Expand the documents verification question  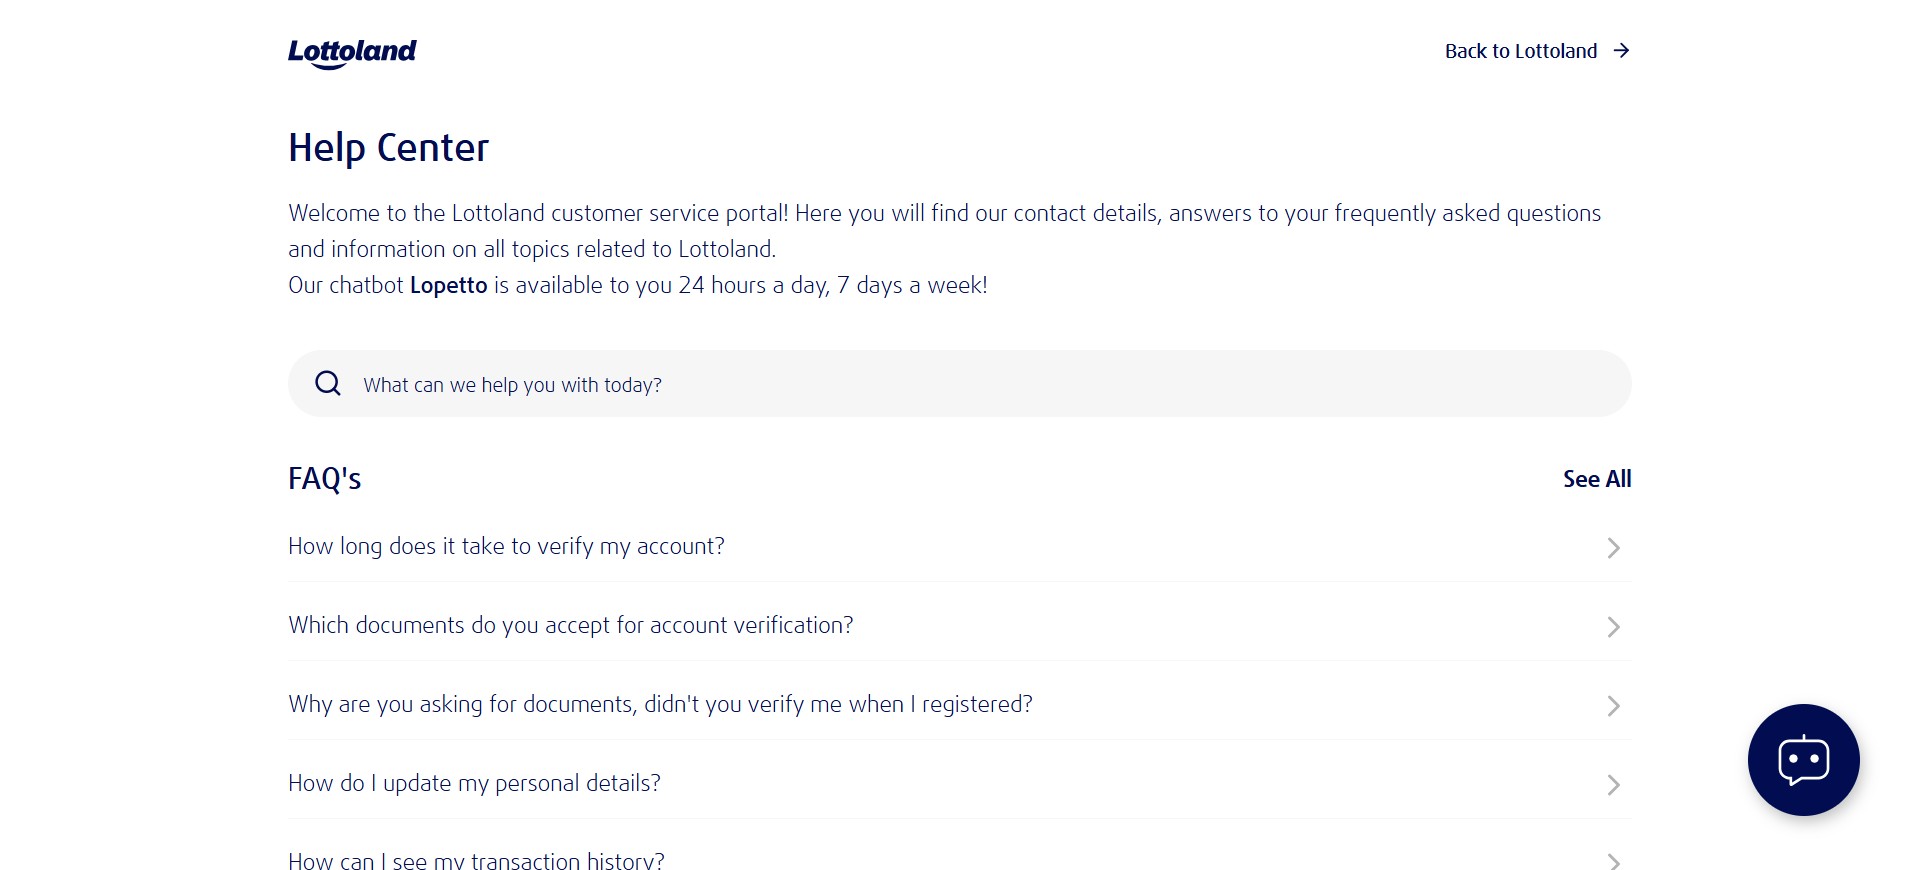570,625
